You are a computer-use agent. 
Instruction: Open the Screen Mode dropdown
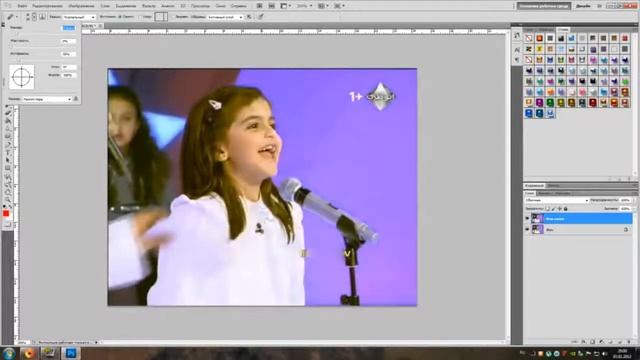339,6
